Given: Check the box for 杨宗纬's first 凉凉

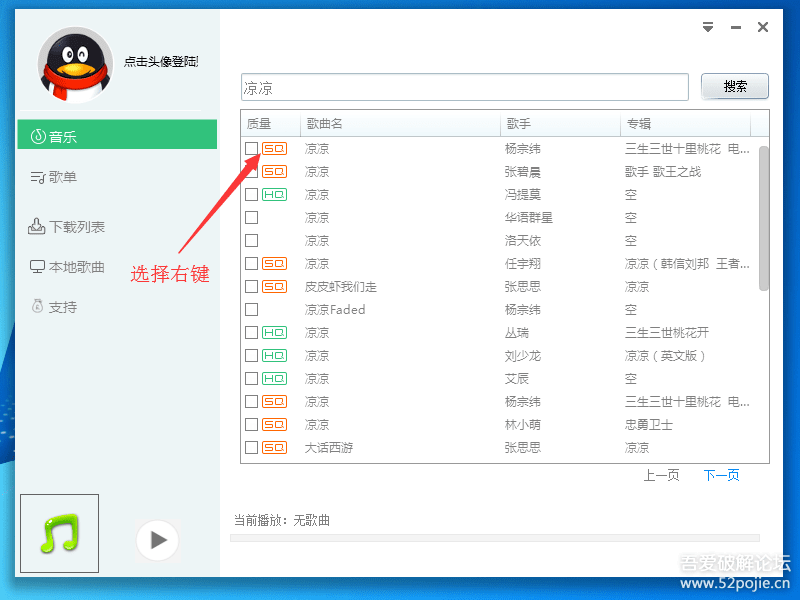Looking at the screenshot, I should [252, 147].
